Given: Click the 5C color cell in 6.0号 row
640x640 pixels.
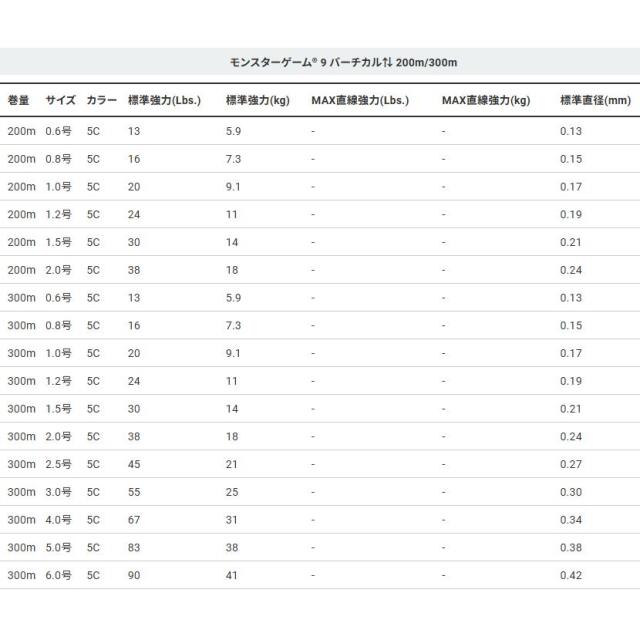Looking at the screenshot, I should pyautogui.click(x=93, y=575).
